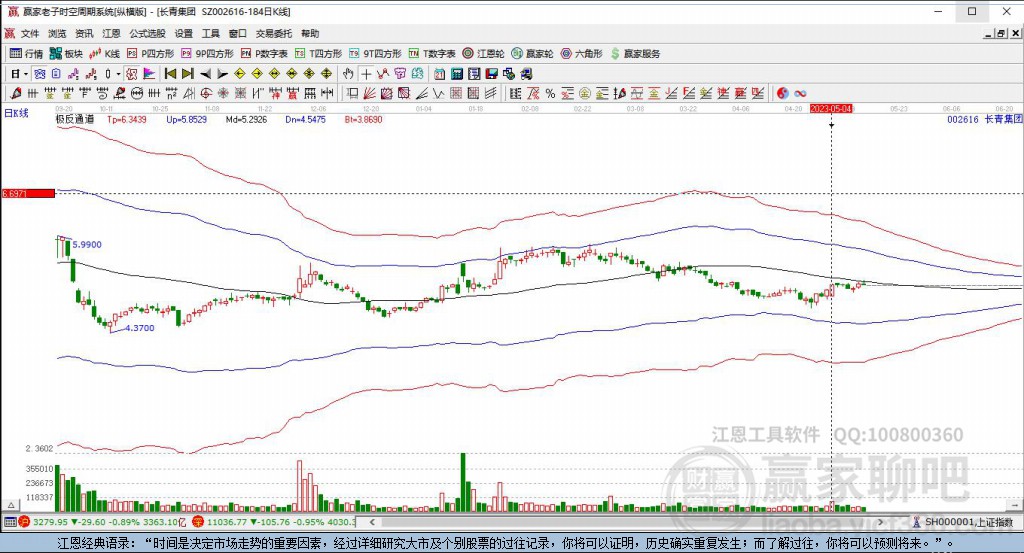Open the 资讯 menu
1024x553 pixels.
(x=84, y=33)
